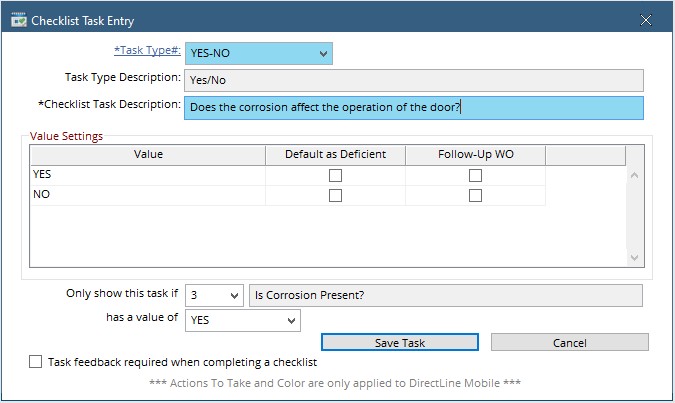The width and height of the screenshot is (675, 403).
Task: Click the Task Type Description field
Action: click(x=413, y=80)
